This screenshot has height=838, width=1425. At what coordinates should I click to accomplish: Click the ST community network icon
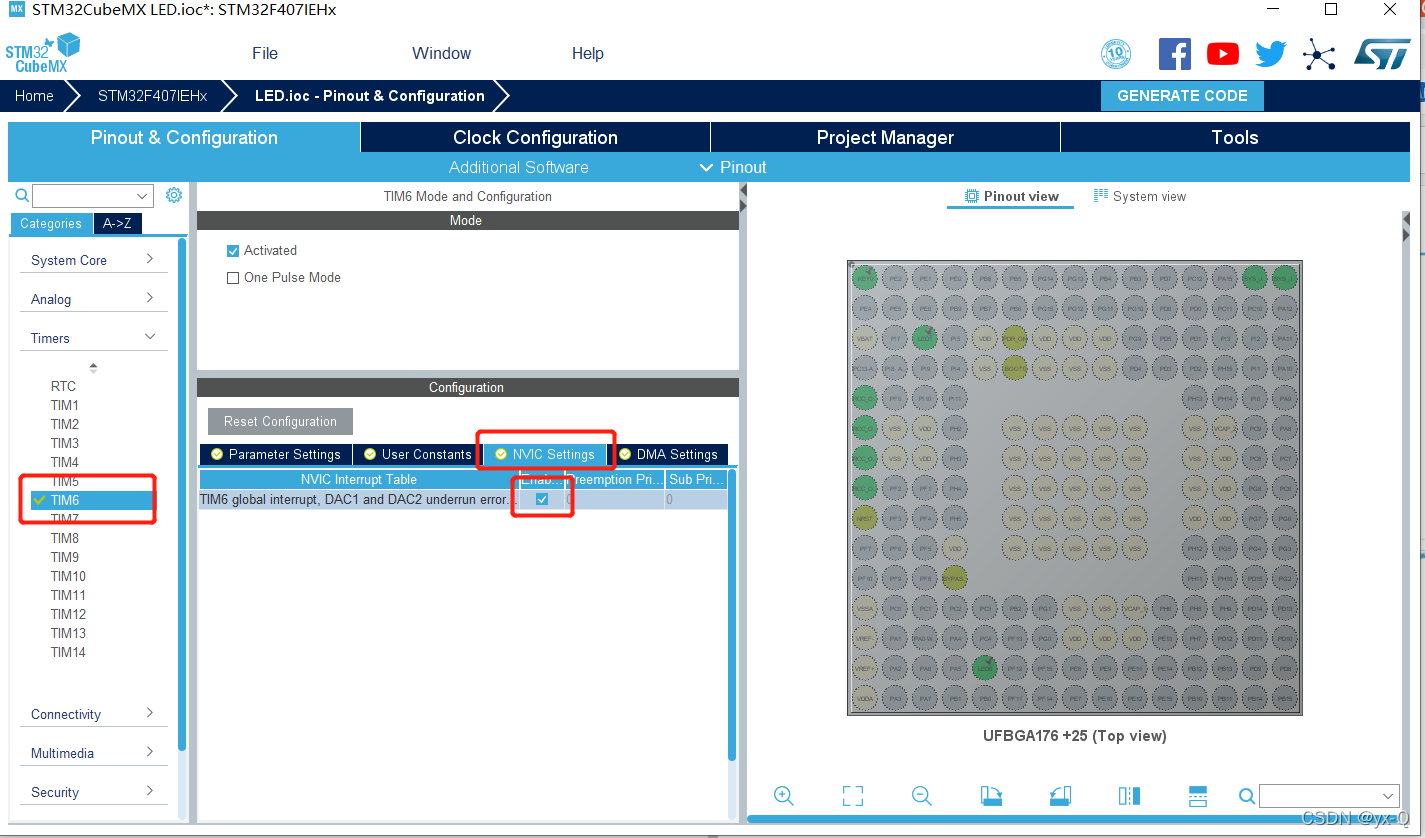tap(1319, 54)
